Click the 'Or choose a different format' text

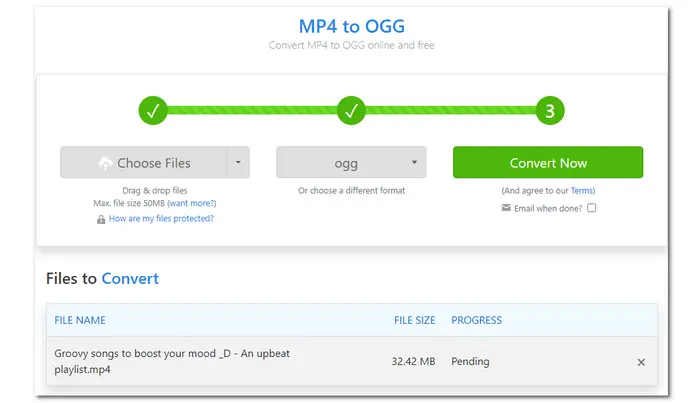pos(351,191)
